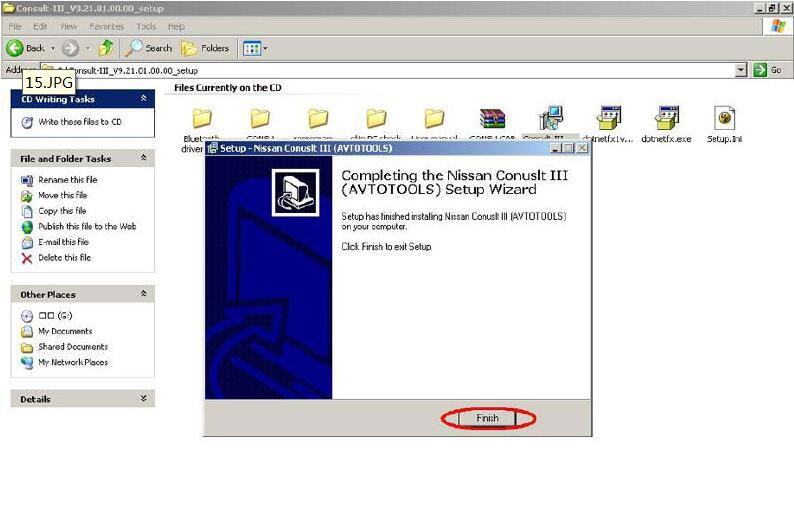Click the setup wizard title bar icon
Screen dimensions: 794x530
tap(213, 148)
